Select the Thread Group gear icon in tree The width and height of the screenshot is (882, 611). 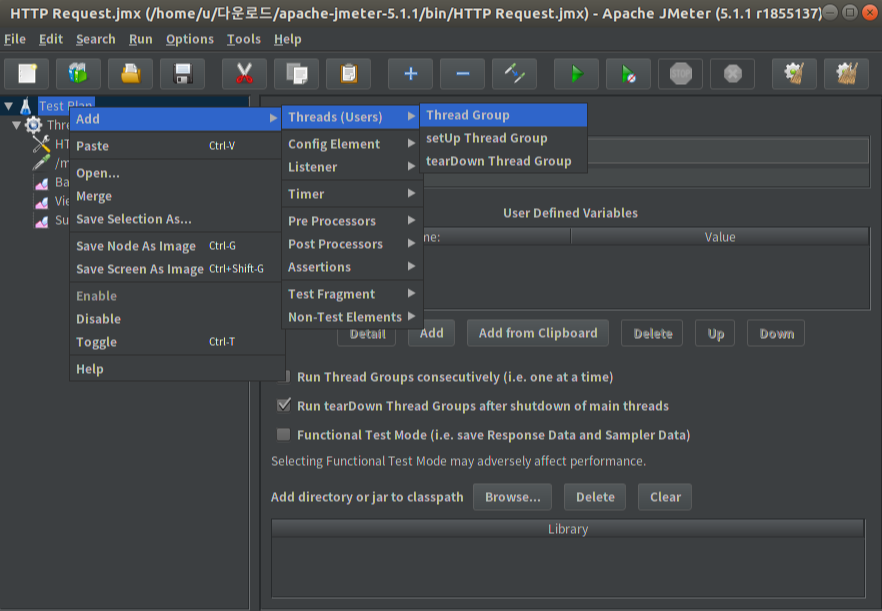[x=34, y=124]
